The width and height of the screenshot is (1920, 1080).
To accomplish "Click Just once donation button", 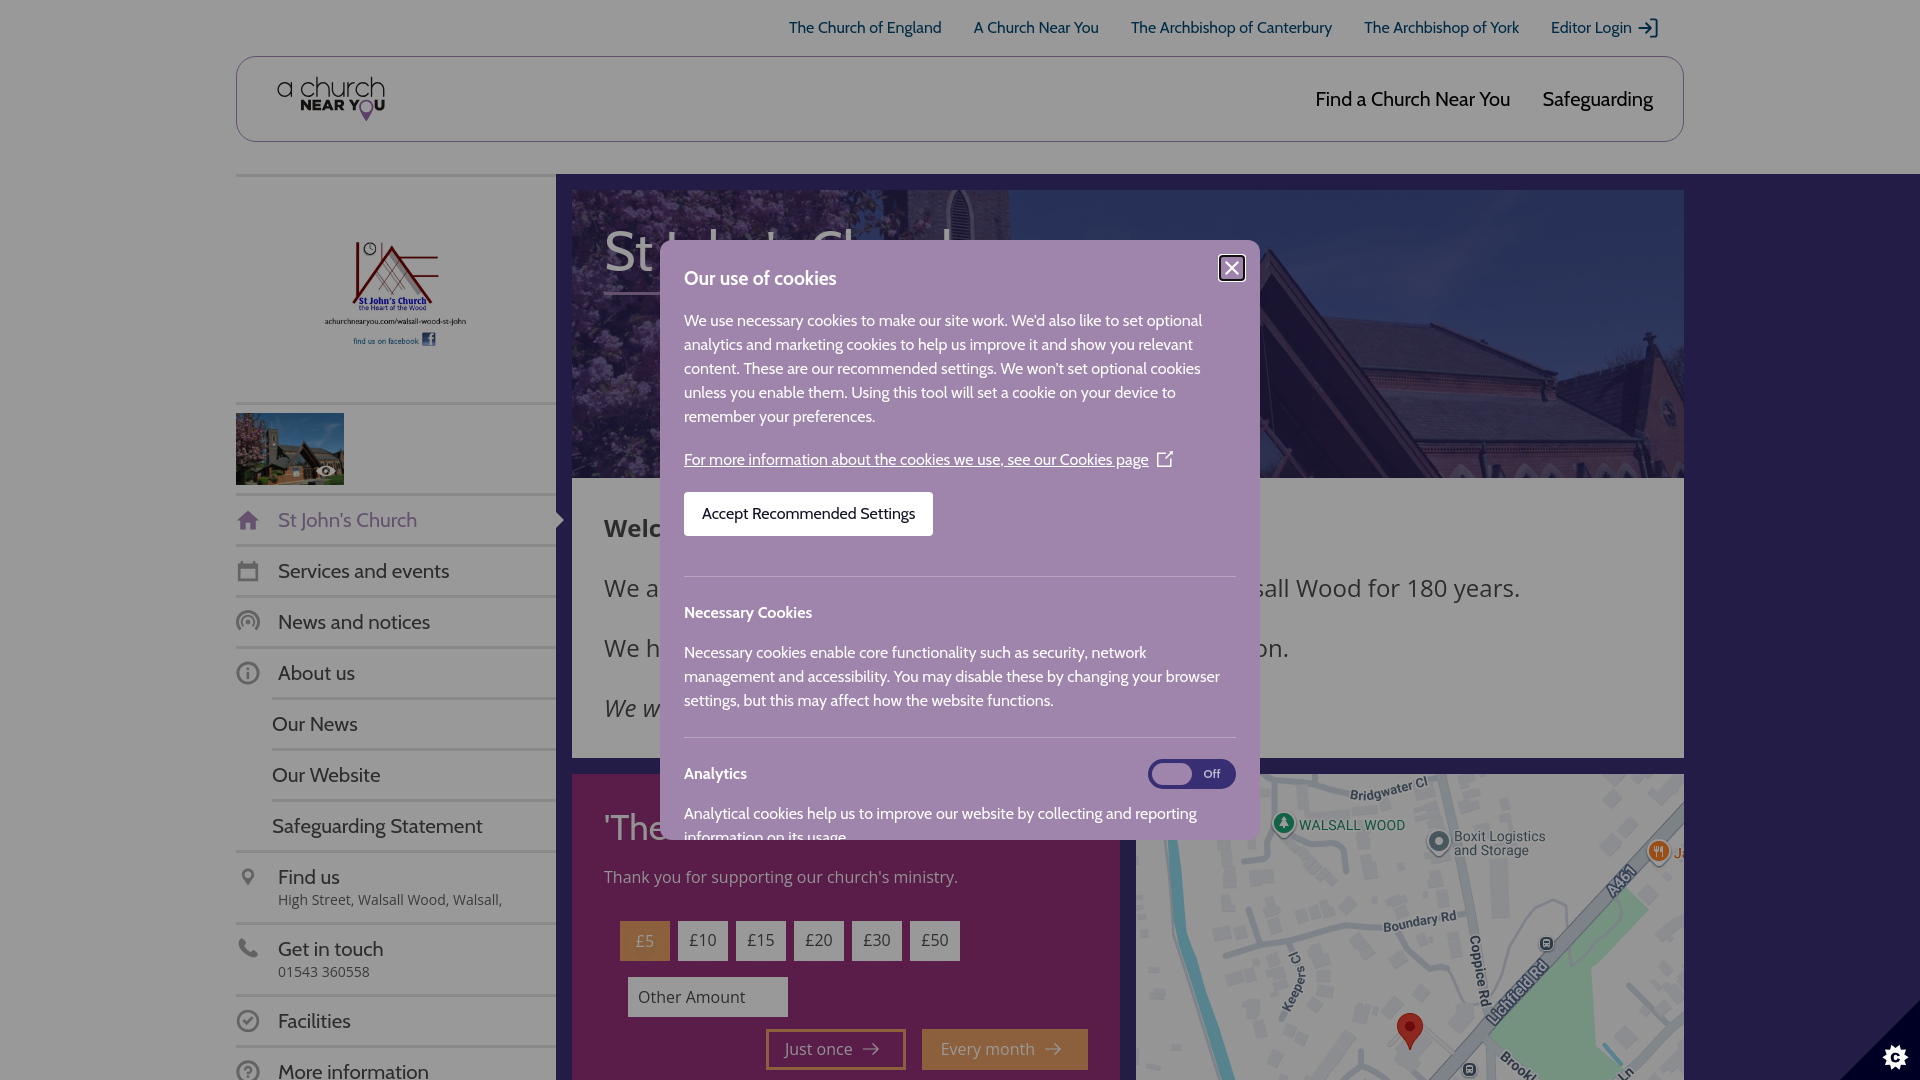I will [836, 1049].
